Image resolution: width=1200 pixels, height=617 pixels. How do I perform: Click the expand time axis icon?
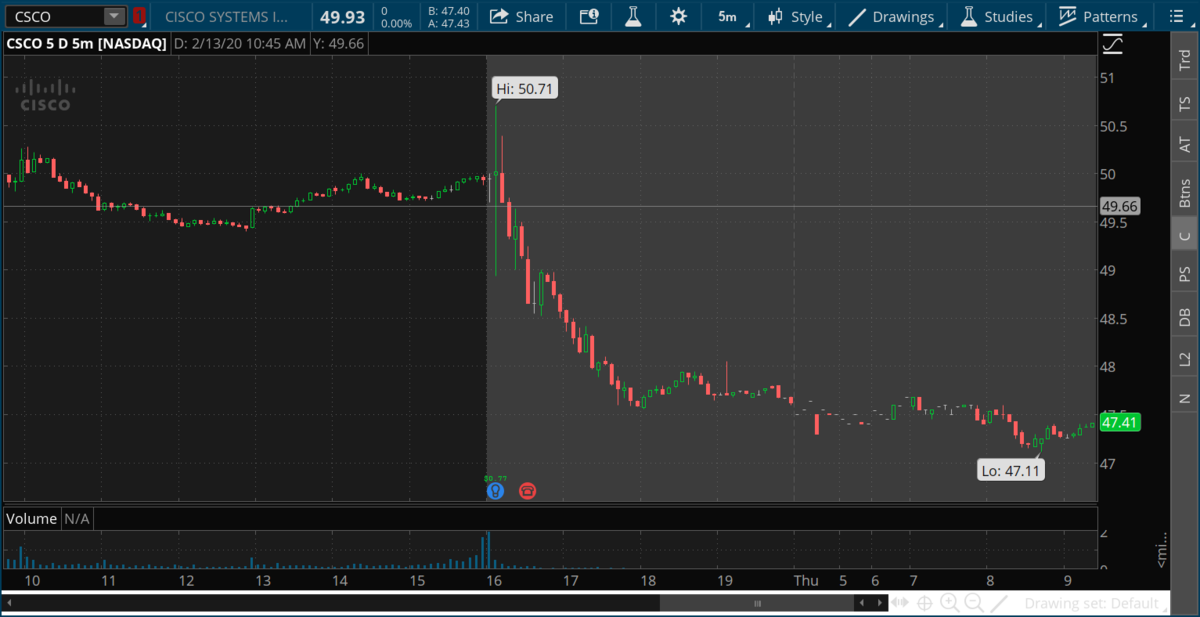pos(902,603)
